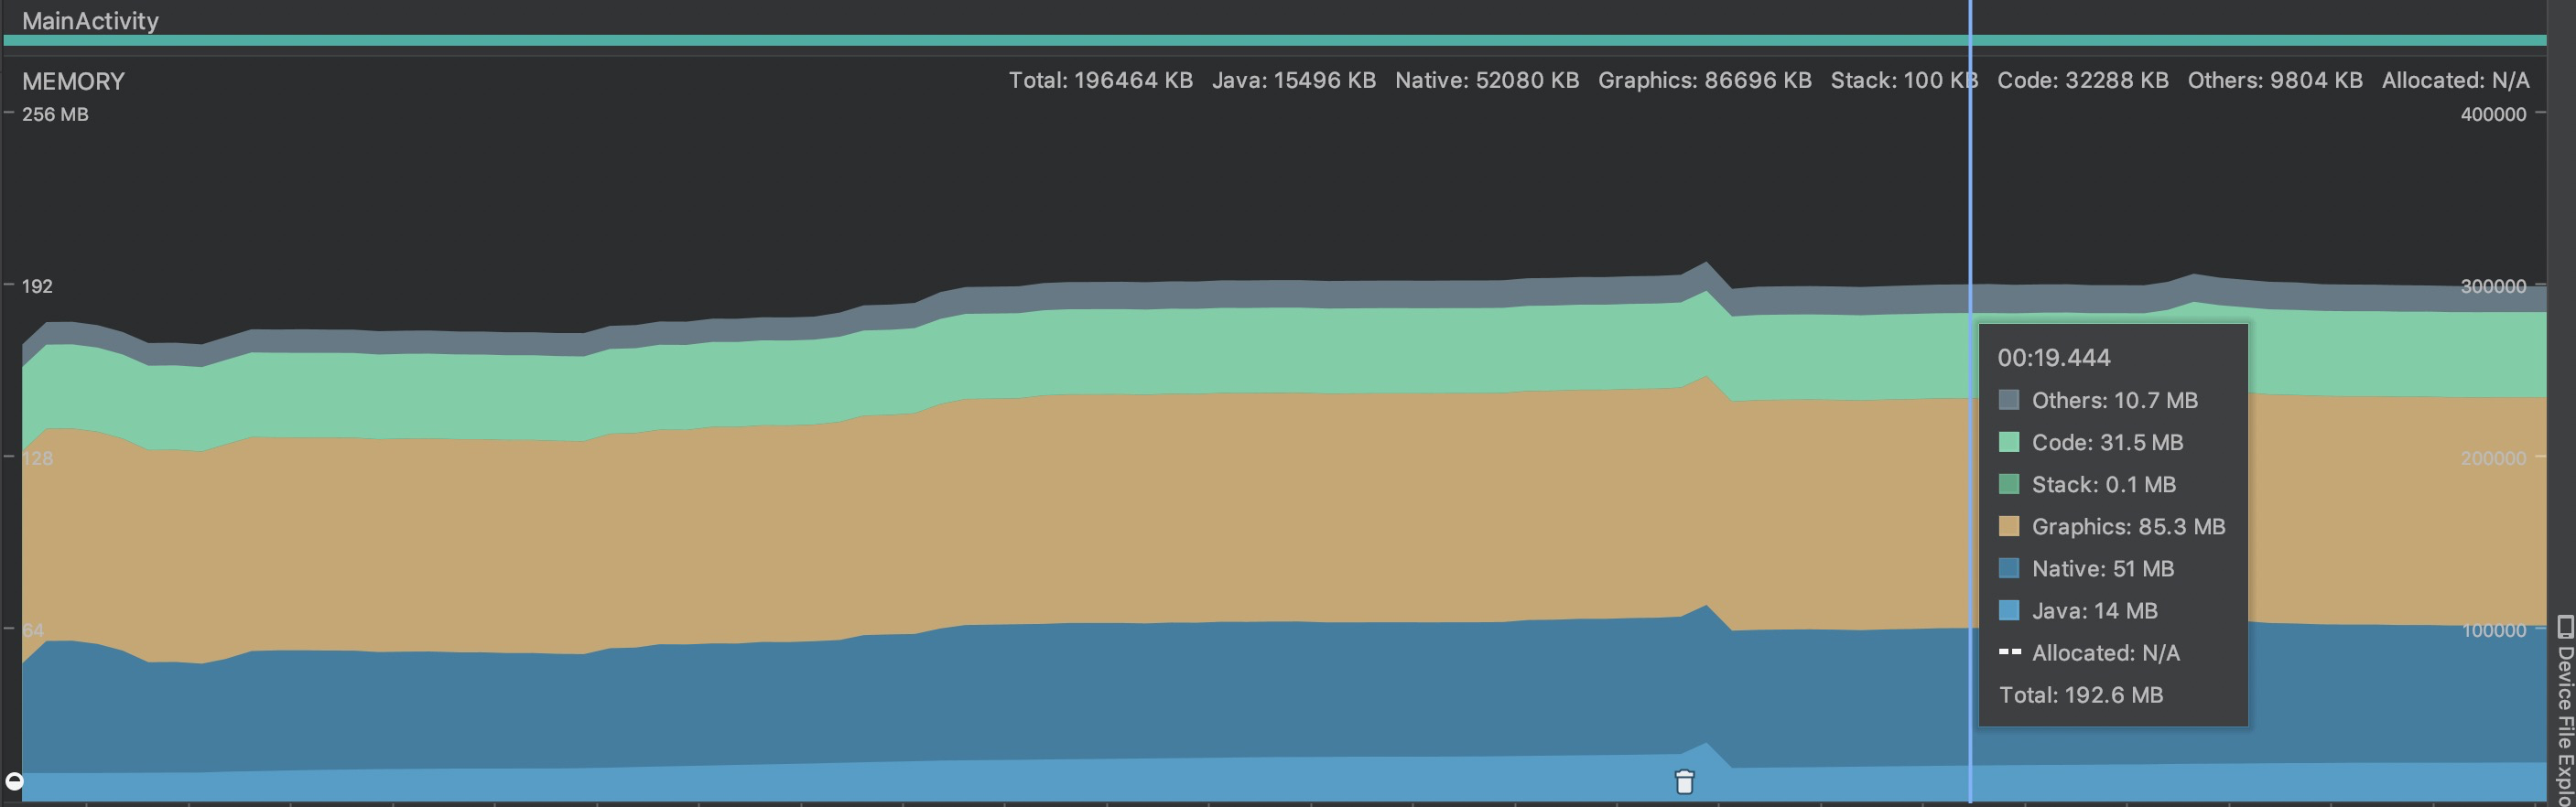Image resolution: width=2576 pixels, height=807 pixels.
Task: Click the Java light-blue swatch in tooltip
Action: (x=2008, y=610)
